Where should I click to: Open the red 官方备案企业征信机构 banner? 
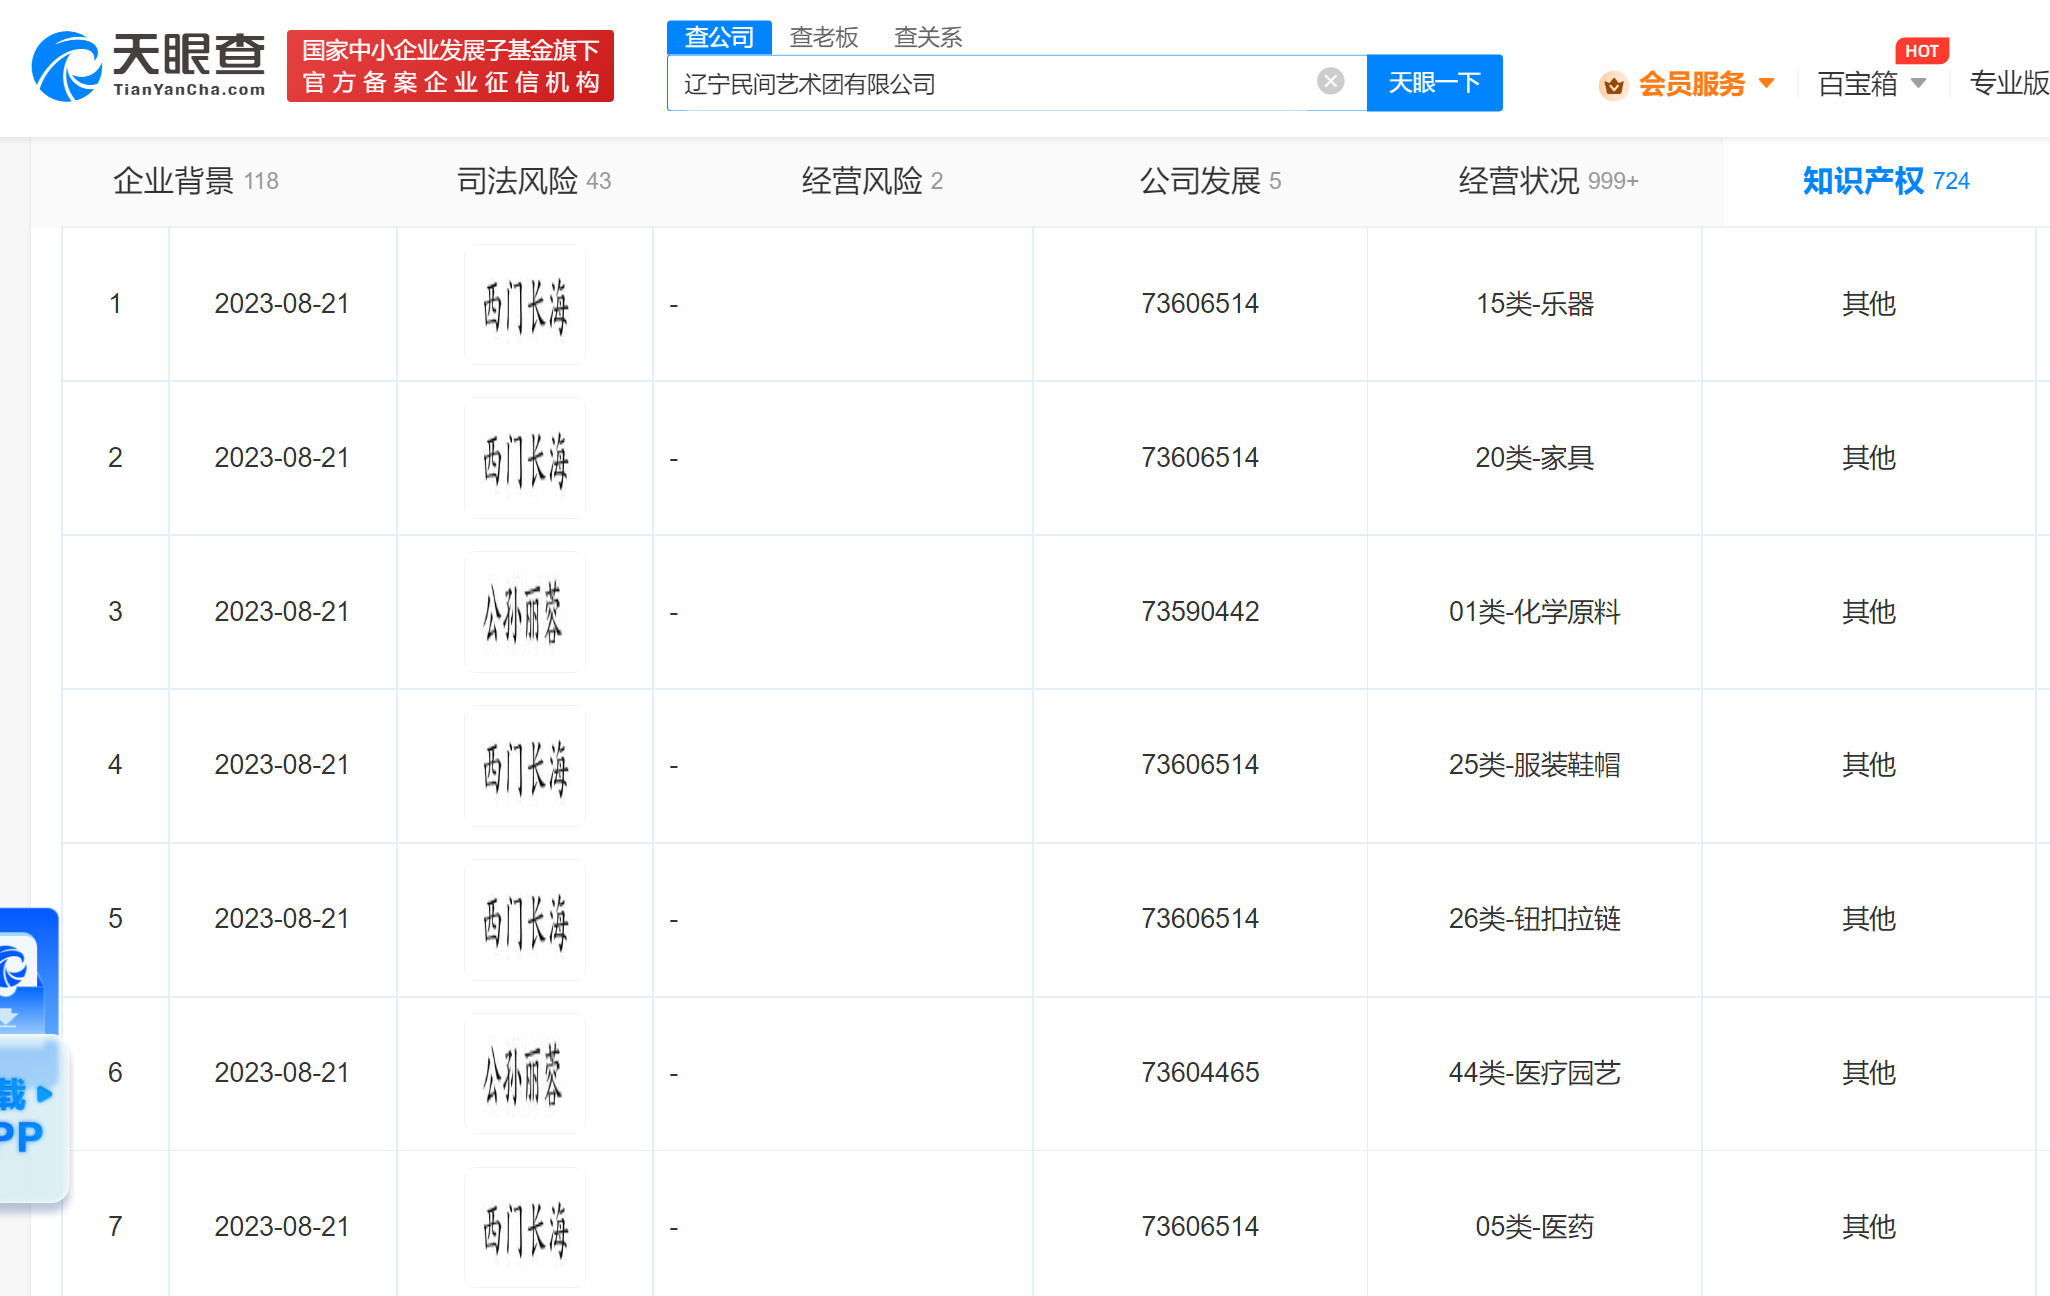point(450,66)
